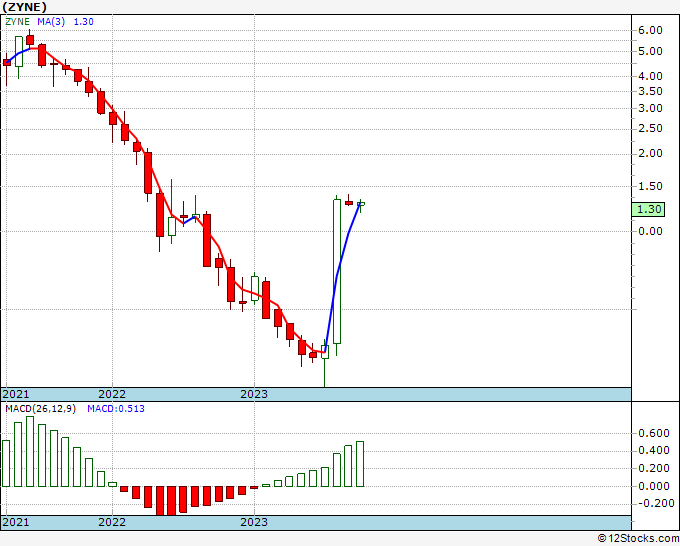Click the MACD(26,12,9) indicator label
The image size is (680, 546).
[40, 409]
